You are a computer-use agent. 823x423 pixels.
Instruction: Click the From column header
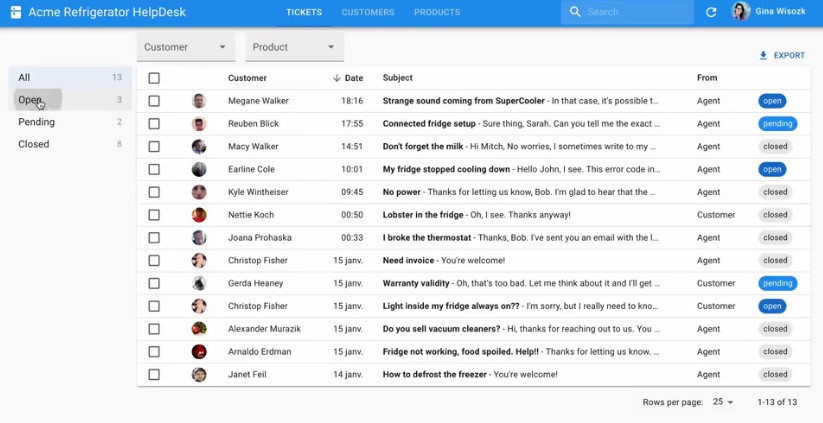coord(707,78)
